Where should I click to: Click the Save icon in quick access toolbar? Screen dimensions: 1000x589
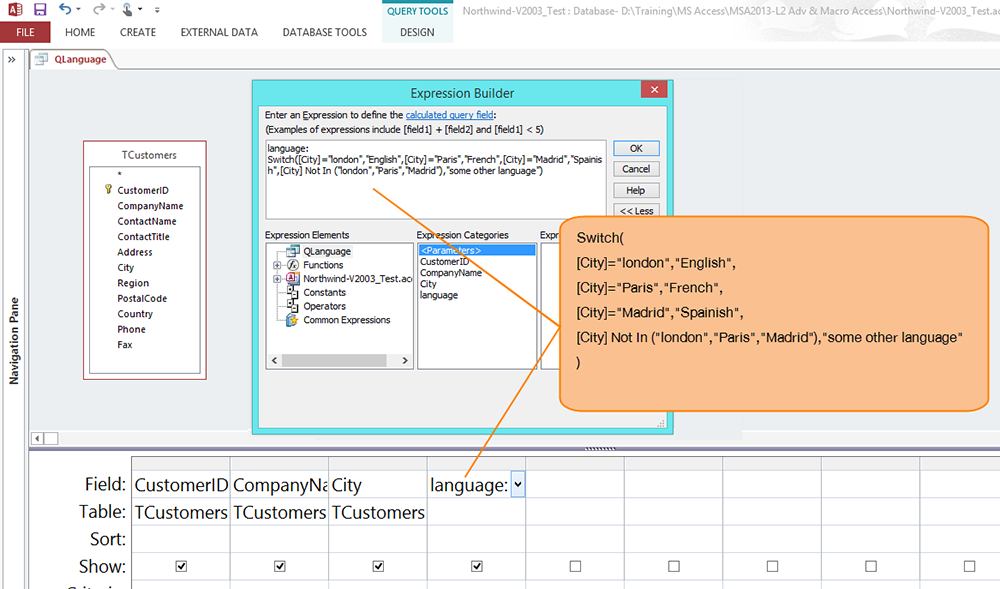tap(40, 9)
